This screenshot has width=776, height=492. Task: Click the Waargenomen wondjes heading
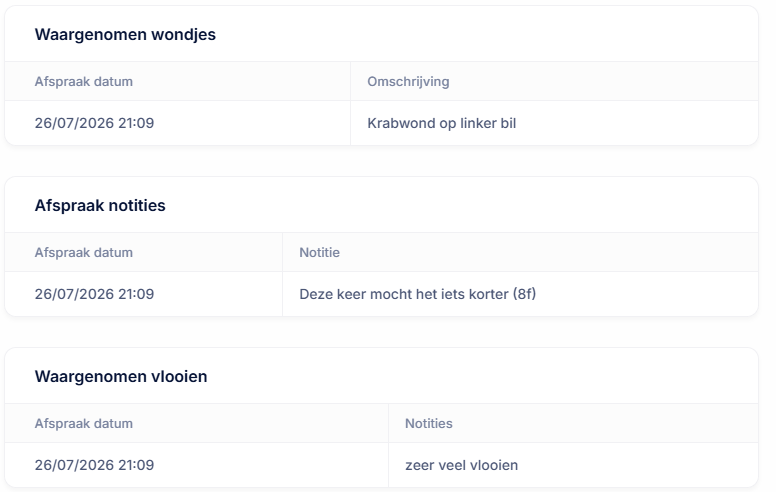click(x=125, y=35)
